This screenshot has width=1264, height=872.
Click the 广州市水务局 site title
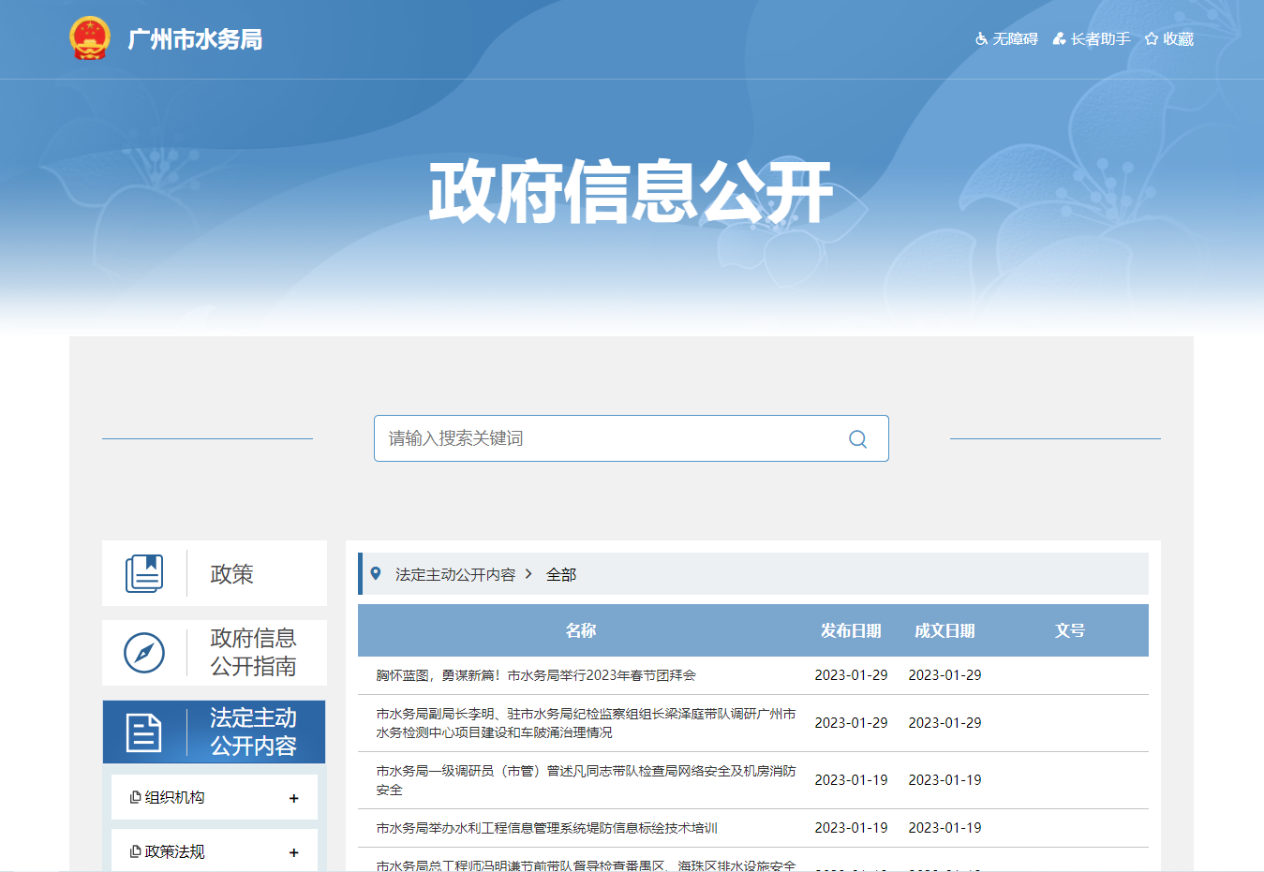pyautogui.click(x=195, y=40)
